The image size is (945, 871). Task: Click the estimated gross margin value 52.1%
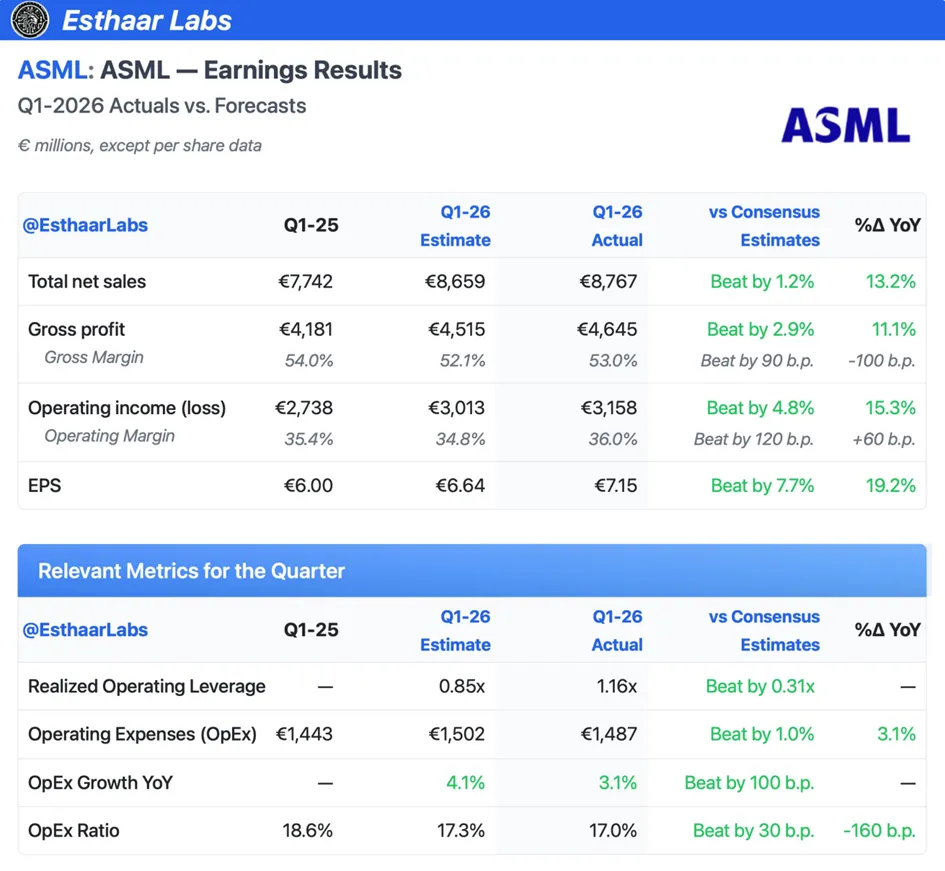point(463,360)
